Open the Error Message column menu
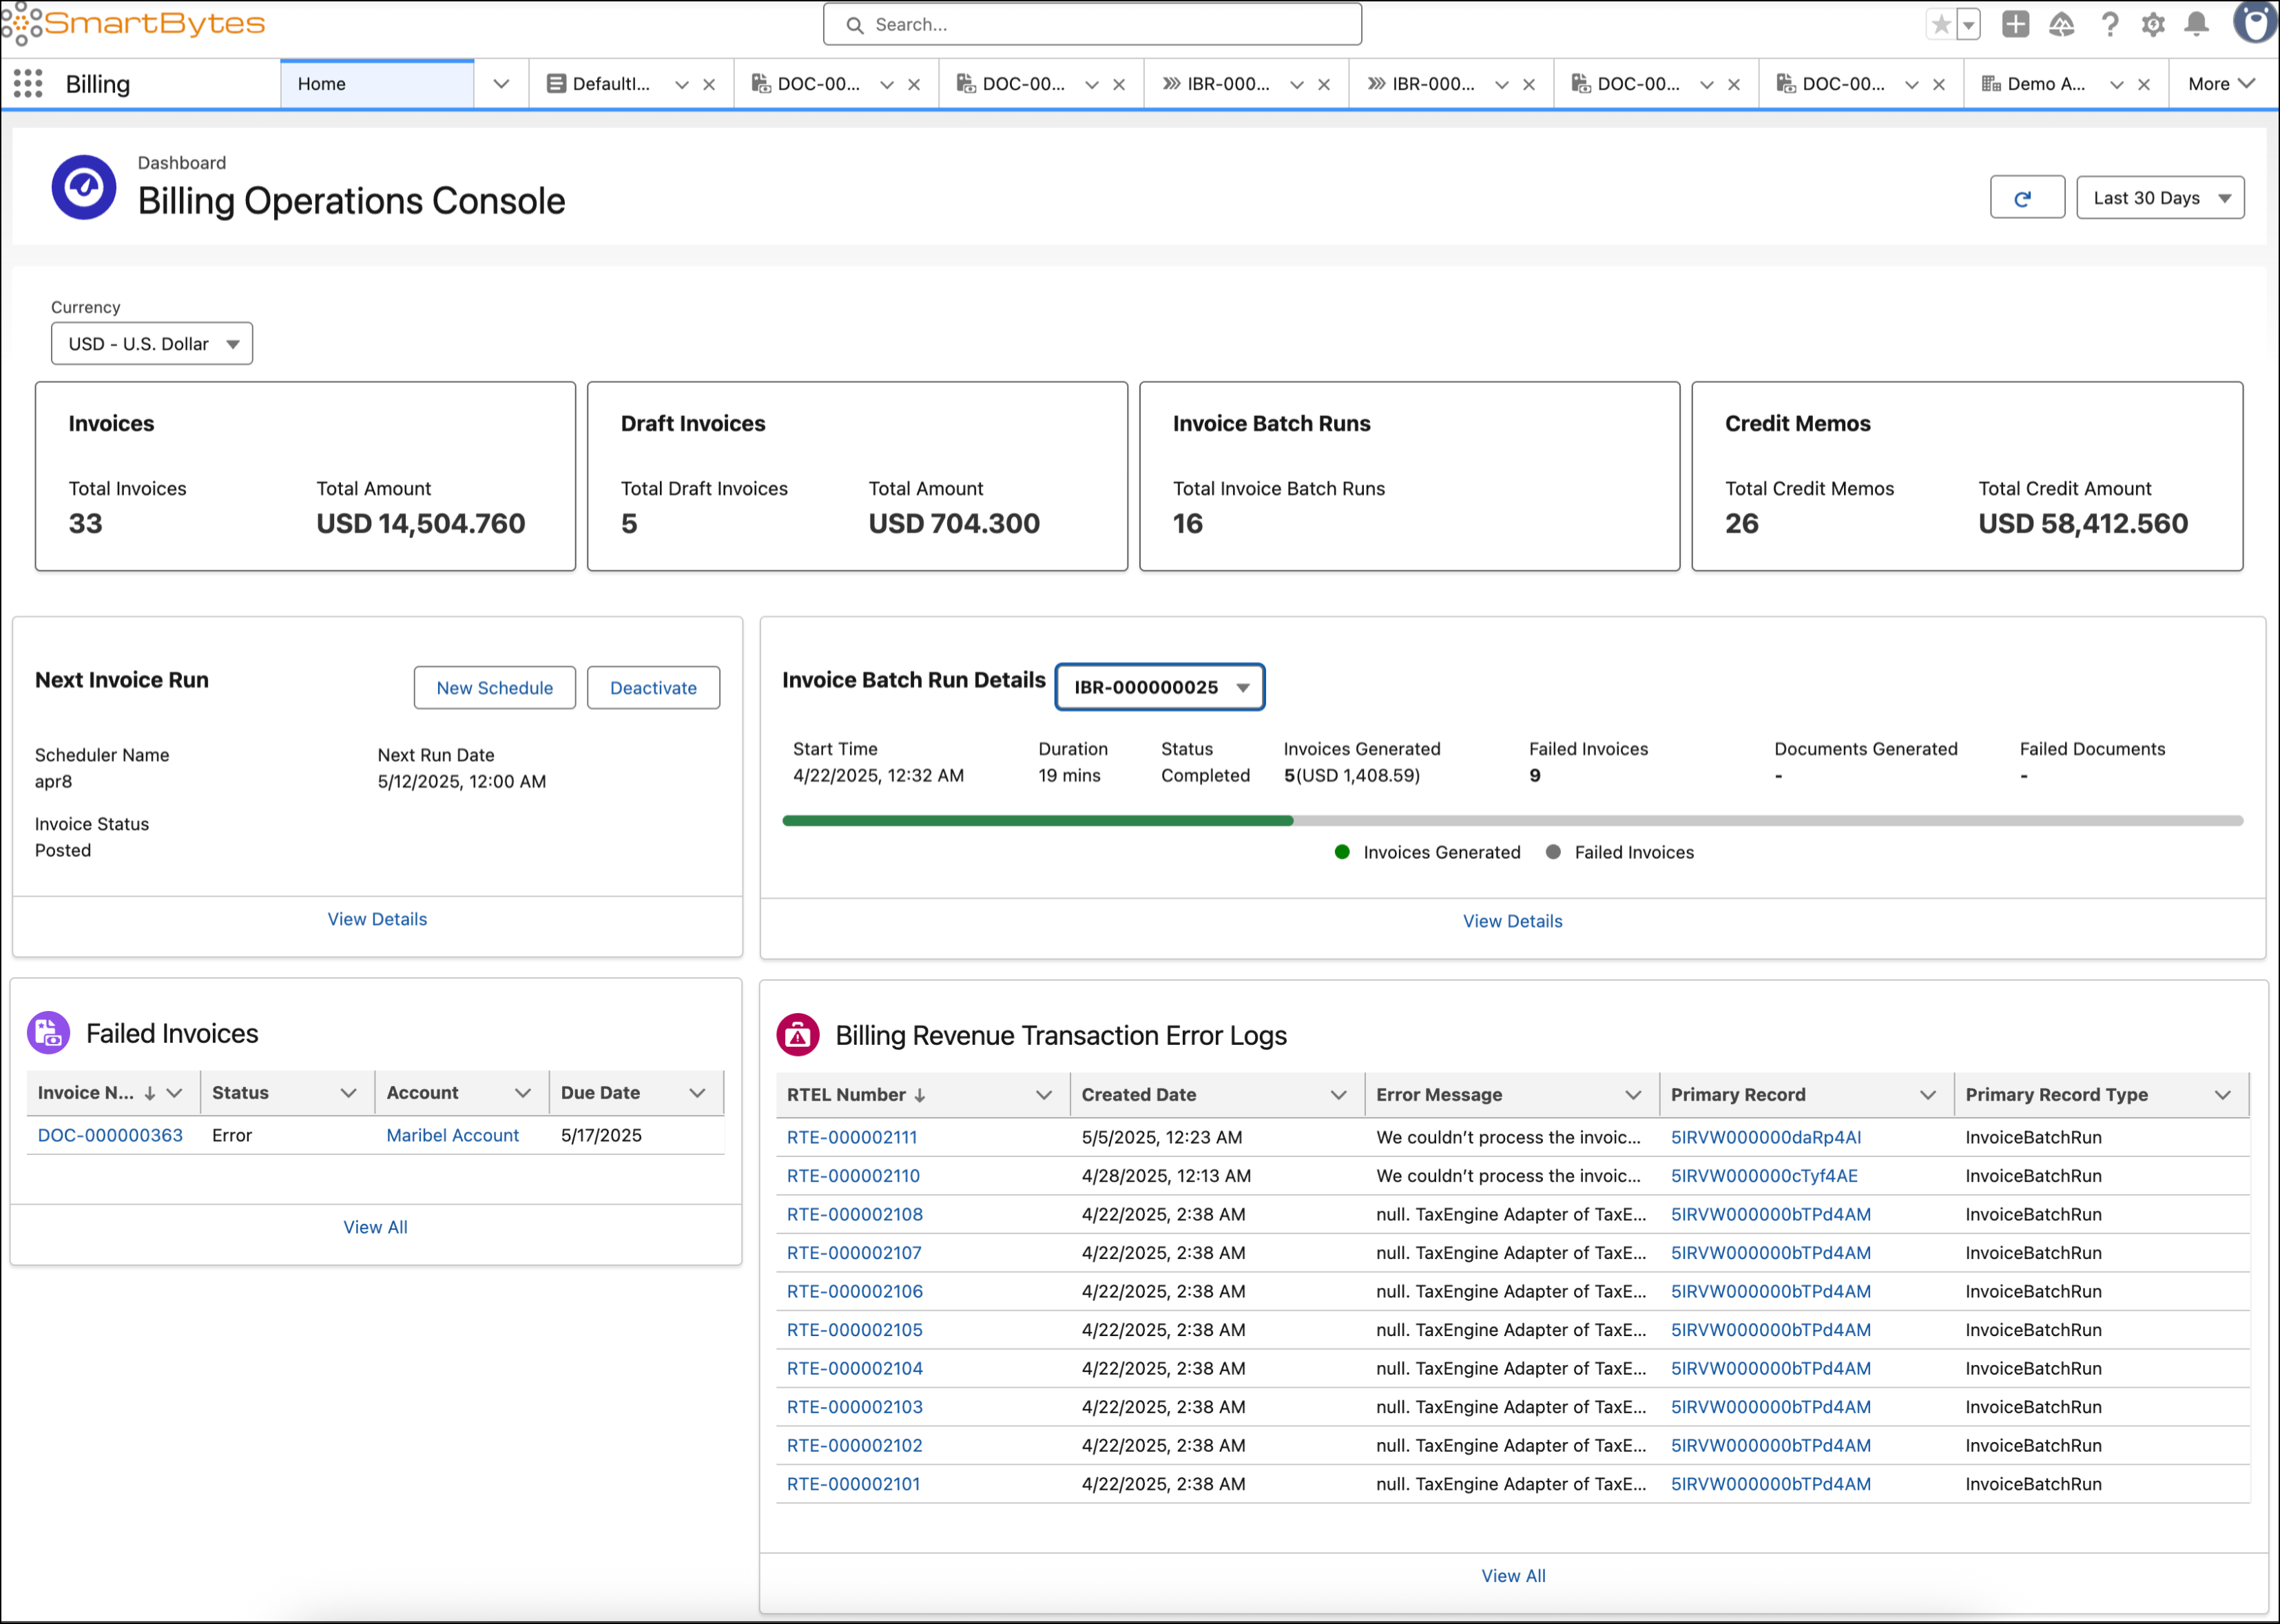Image resolution: width=2280 pixels, height=1624 pixels. pos(1634,1095)
